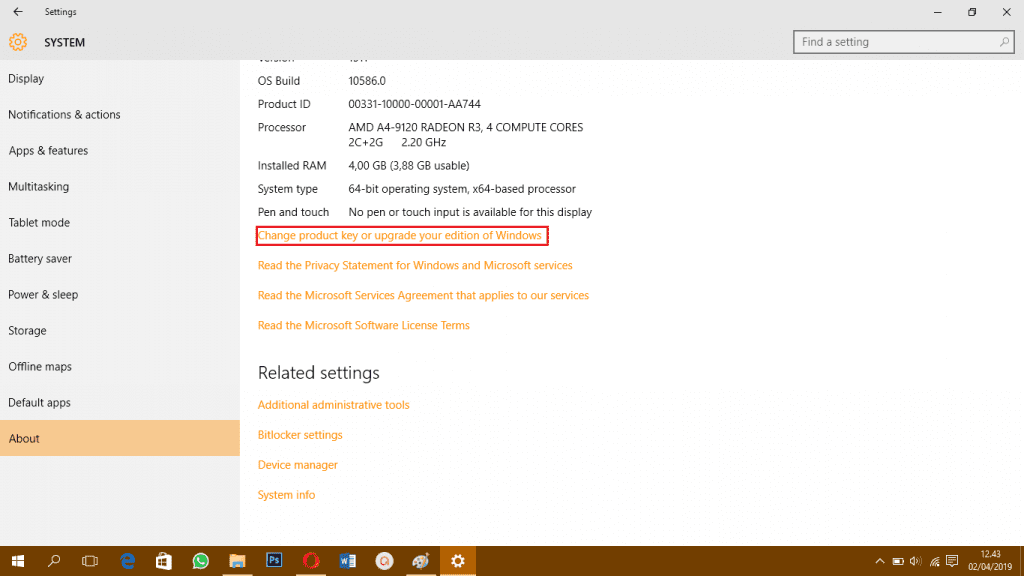Open the Microsoft Services Agreement link
The image size is (1024, 576).
coord(423,295)
